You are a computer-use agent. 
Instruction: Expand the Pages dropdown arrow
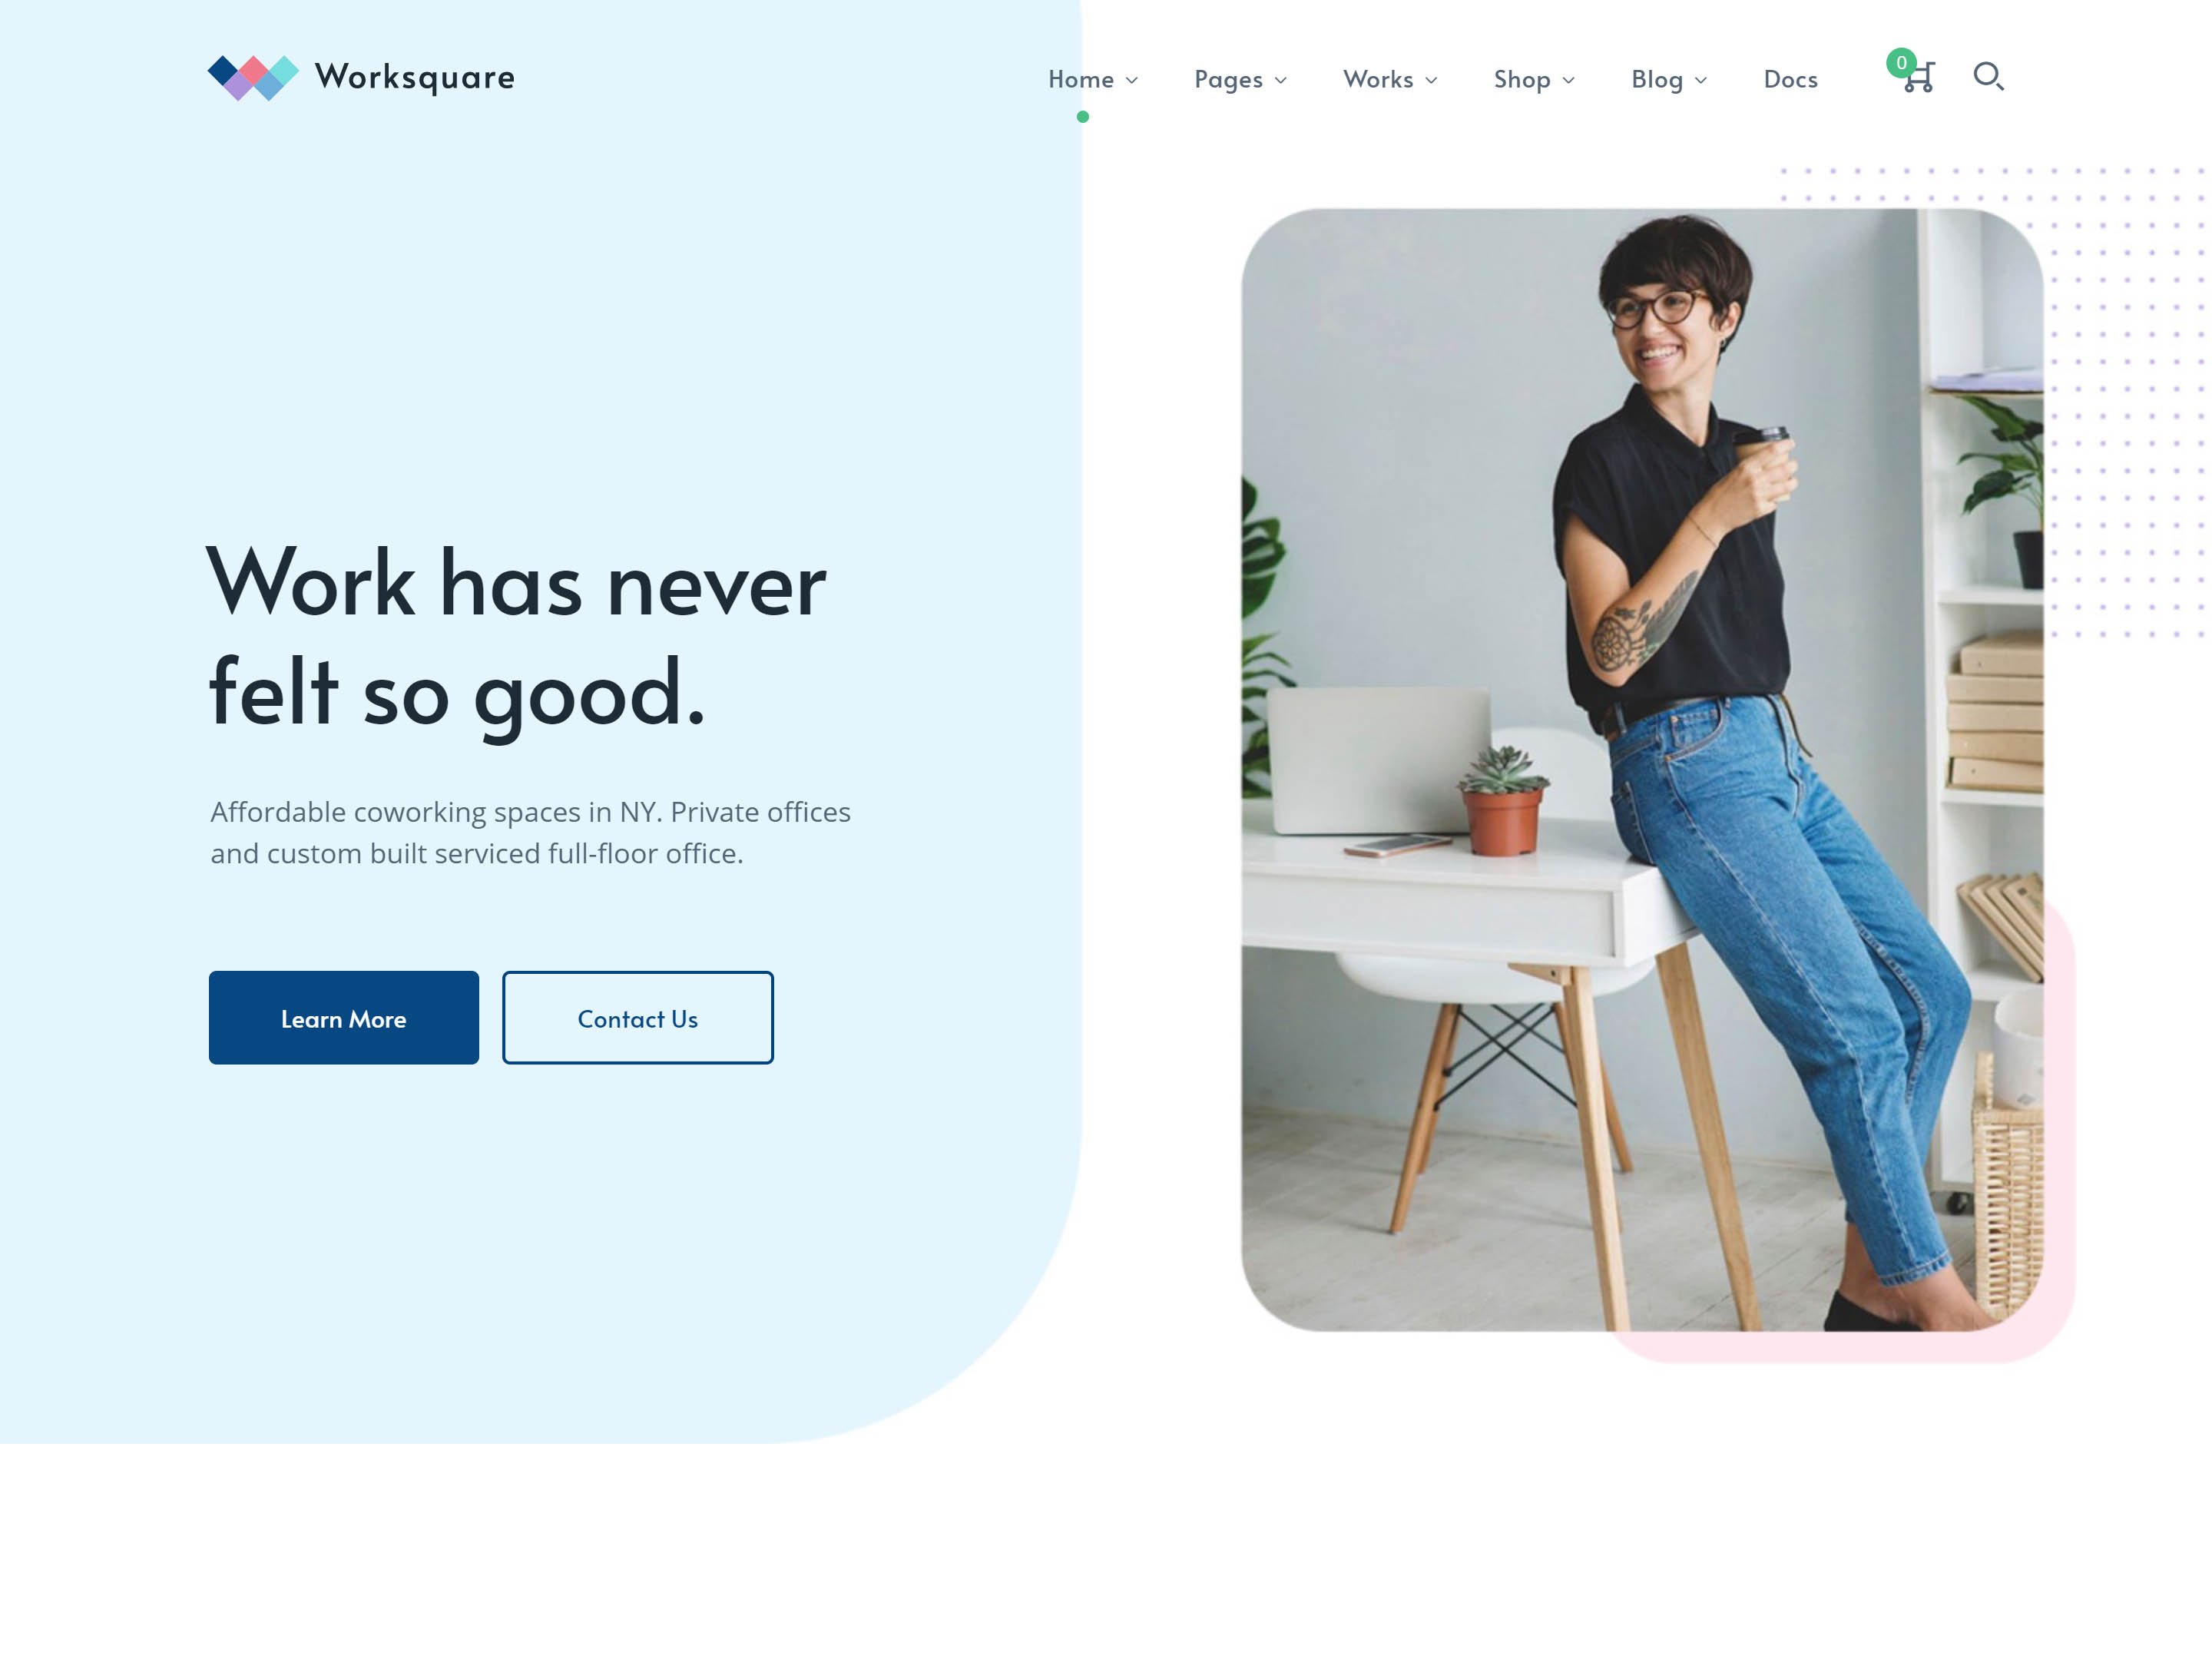[x=1281, y=81]
